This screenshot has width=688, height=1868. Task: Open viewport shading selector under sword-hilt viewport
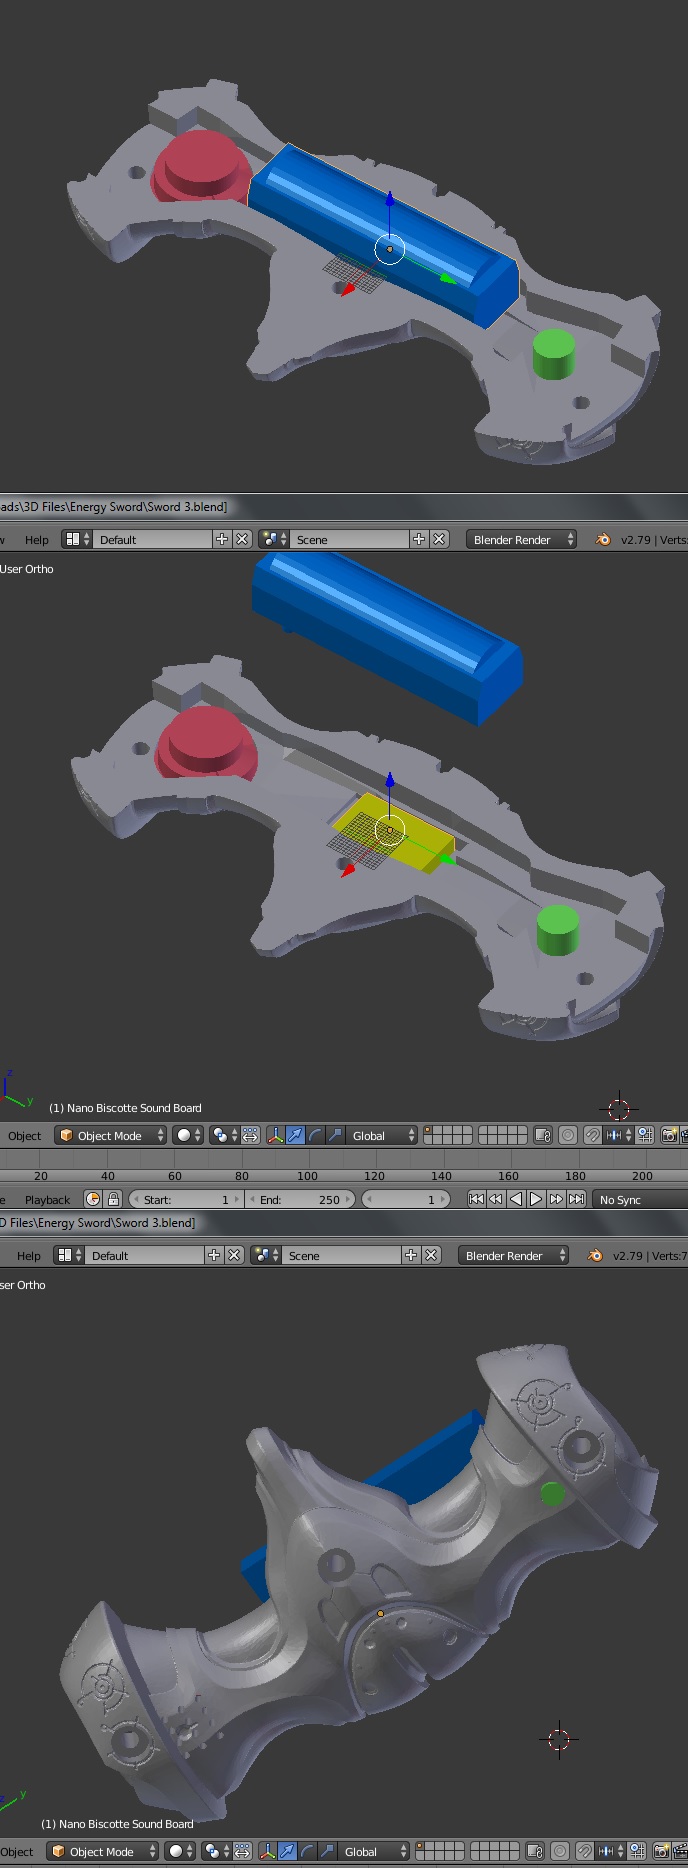point(180,1851)
